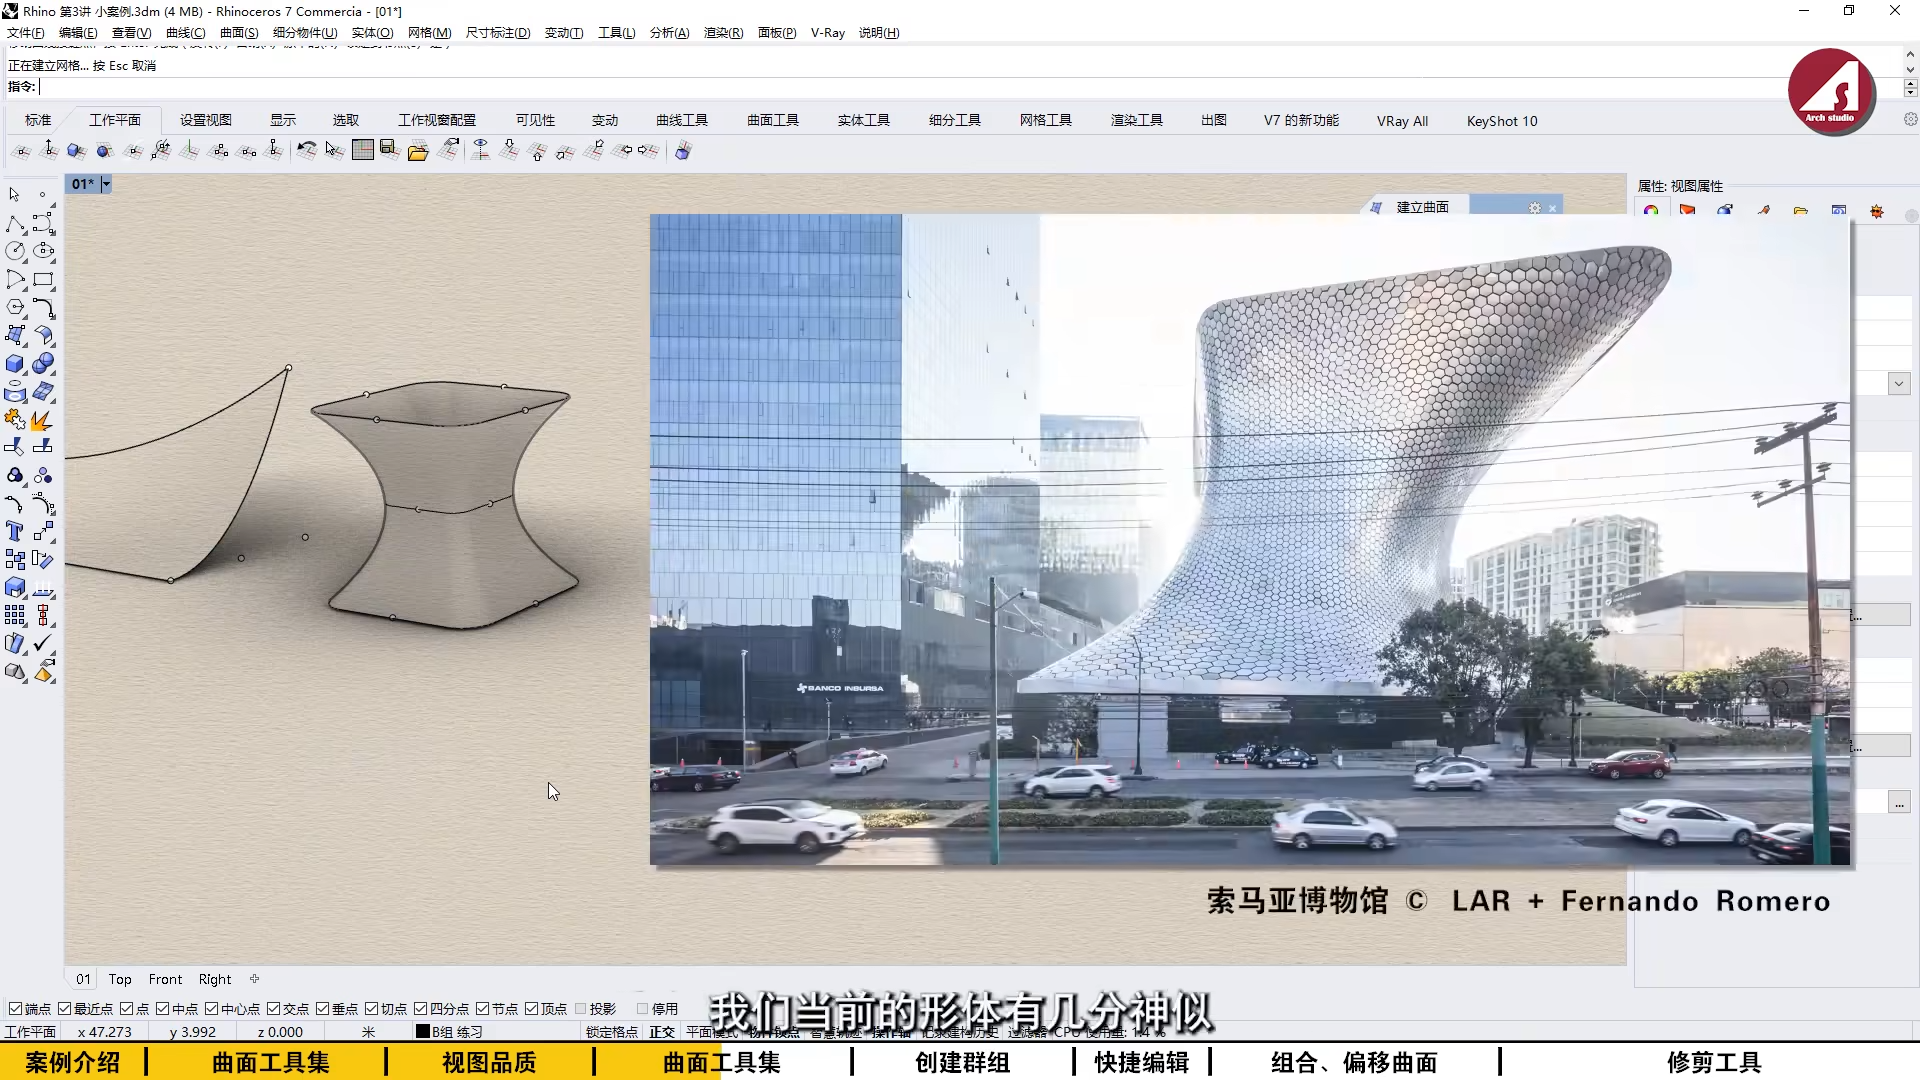Open the 渲染(R) menu

pyautogui.click(x=721, y=32)
